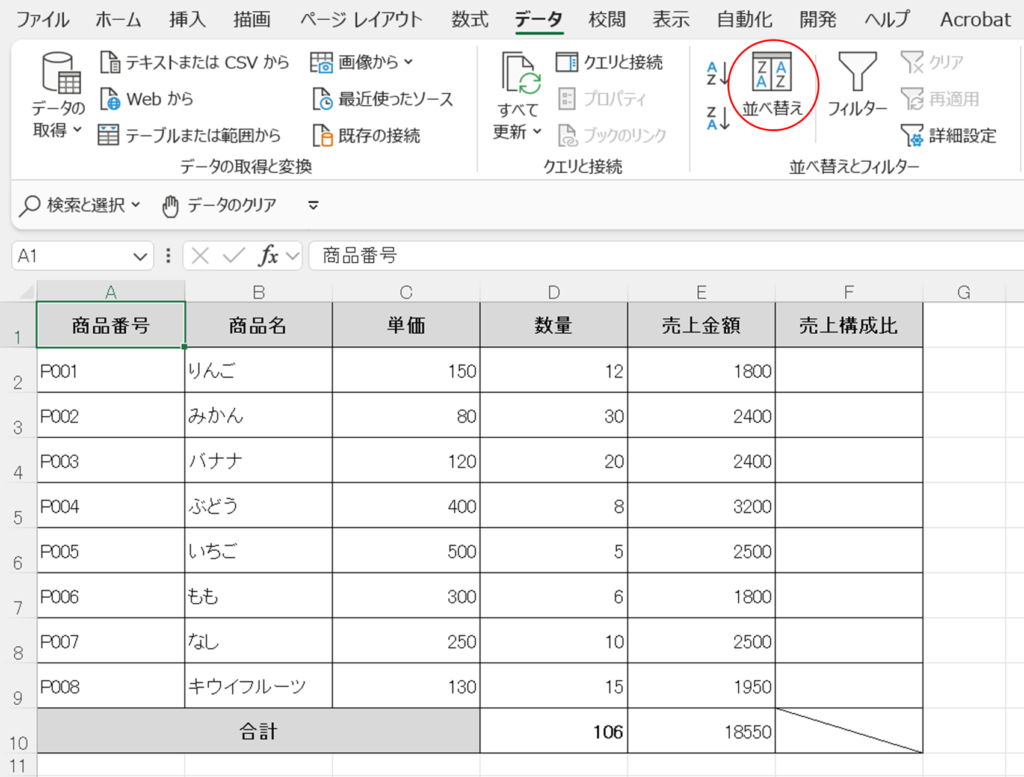Open Queries and Connections (クエリと接続)
Viewport: 1024px width, 777px height.
point(609,62)
